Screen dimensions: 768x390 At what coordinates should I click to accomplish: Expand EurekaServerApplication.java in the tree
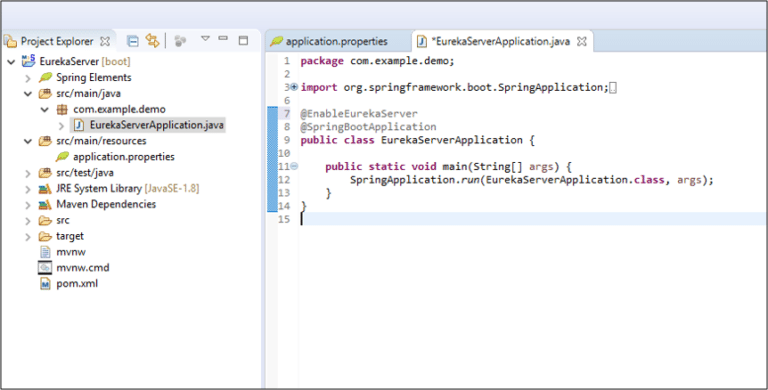(x=61, y=125)
